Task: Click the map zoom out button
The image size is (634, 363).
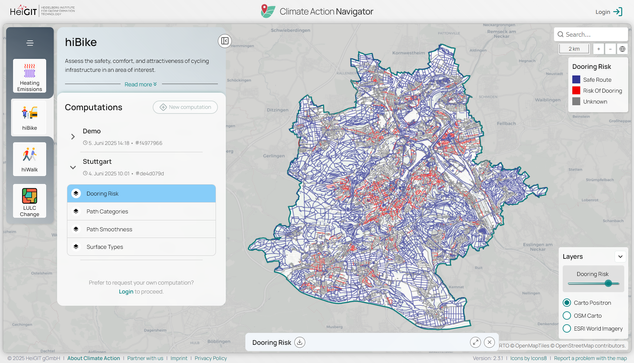Action: pos(610,49)
